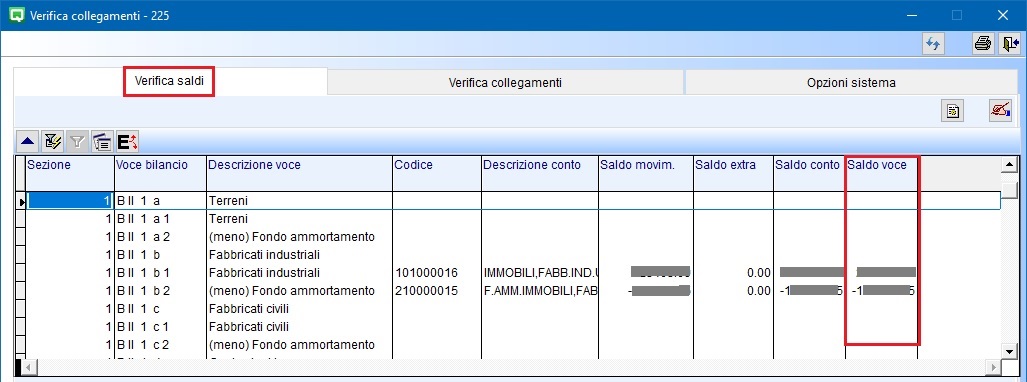Click the greyed funnel filter icon
This screenshot has height=382, width=1027.
[x=77, y=141]
